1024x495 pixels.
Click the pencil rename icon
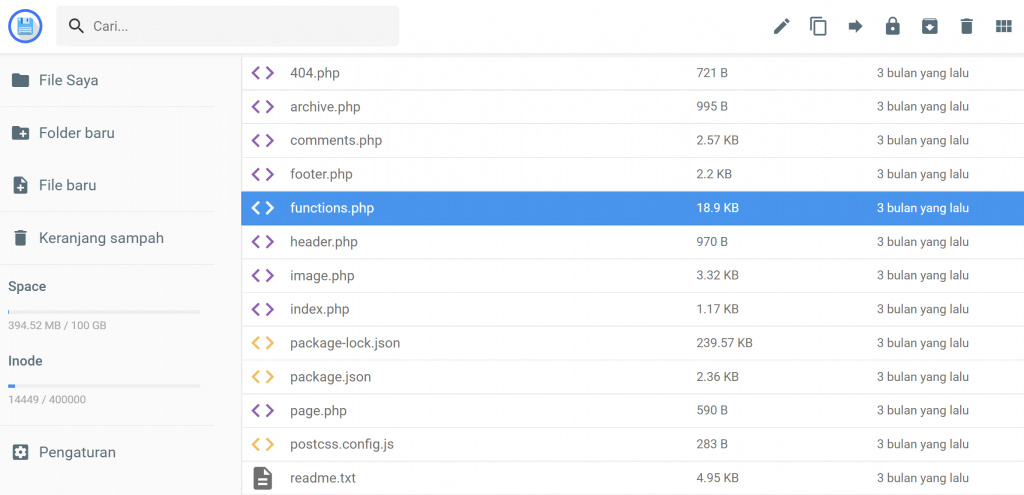point(781,26)
